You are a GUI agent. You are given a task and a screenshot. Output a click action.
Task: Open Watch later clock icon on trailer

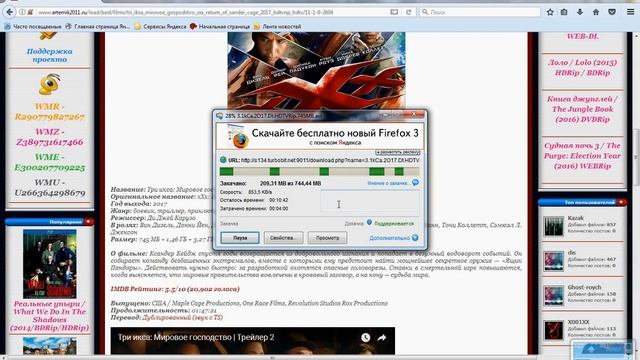pyautogui.click(x=365, y=338)
